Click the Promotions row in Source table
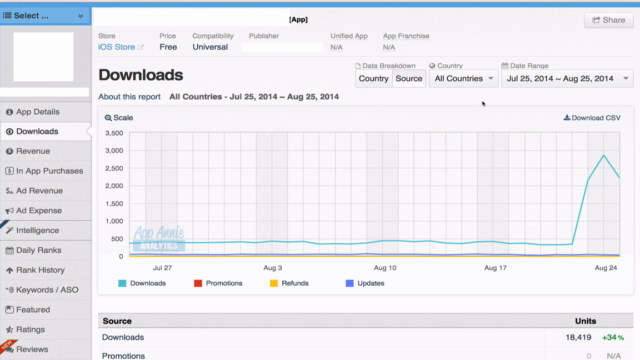 (366, 355)
